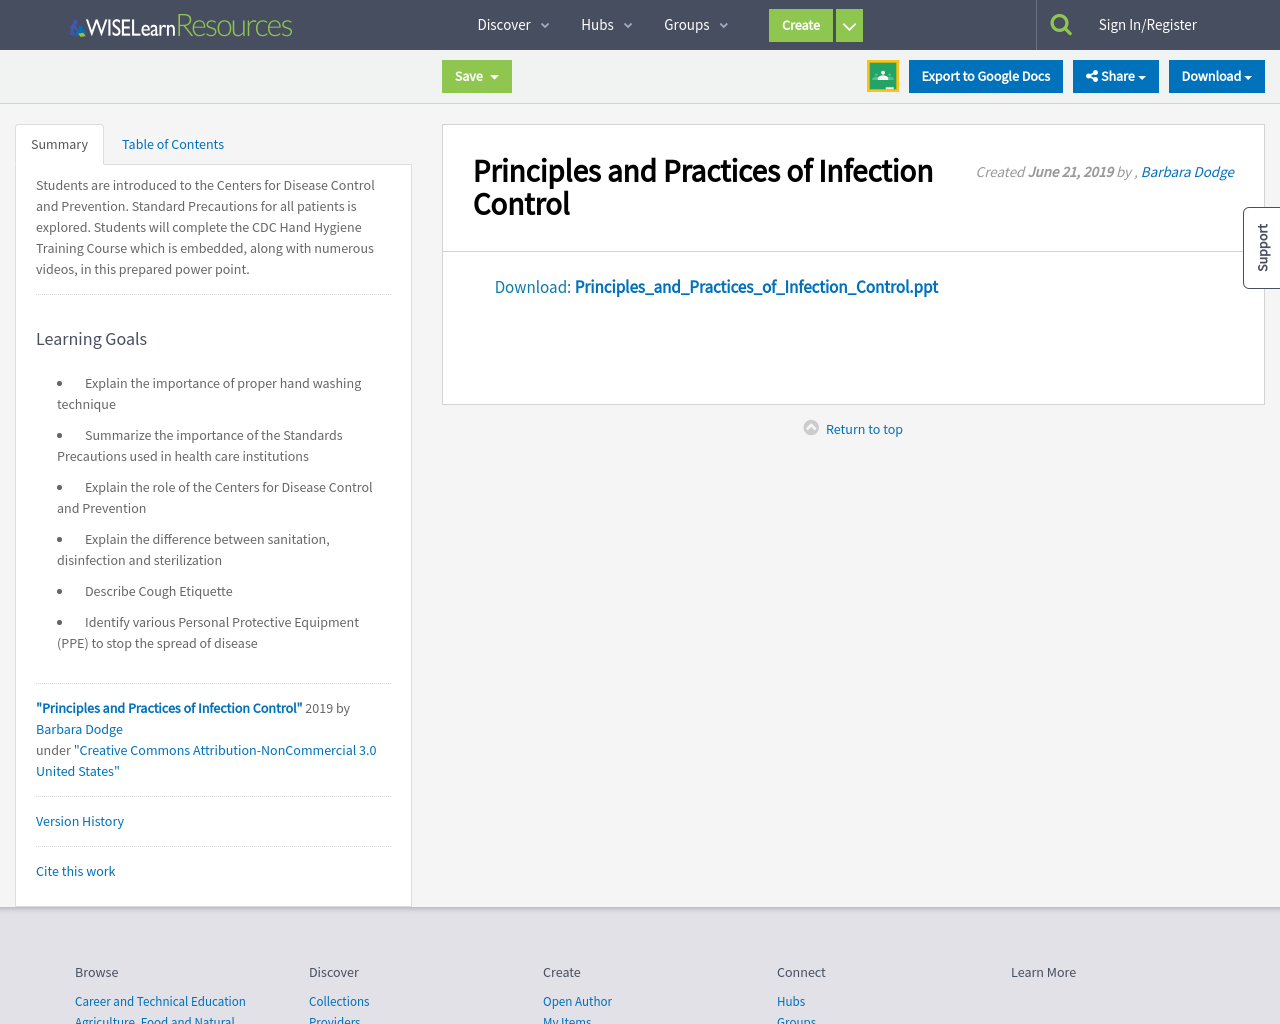
Task: Open the Groups menu
Action: coord(688,24)
